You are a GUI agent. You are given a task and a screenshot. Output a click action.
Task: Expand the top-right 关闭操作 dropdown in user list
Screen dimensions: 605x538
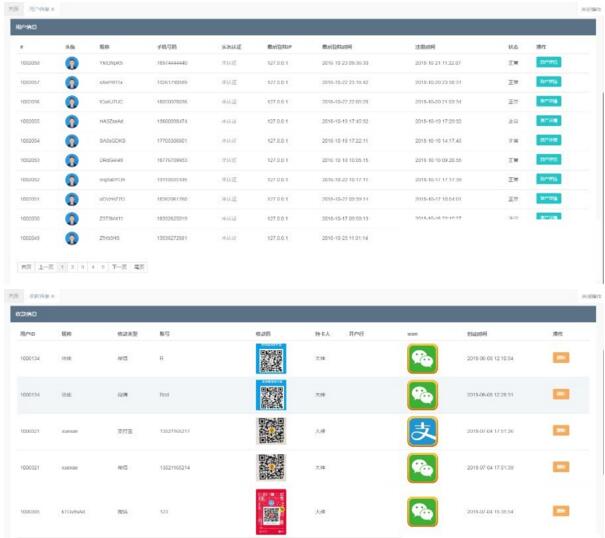click(591, 8)
